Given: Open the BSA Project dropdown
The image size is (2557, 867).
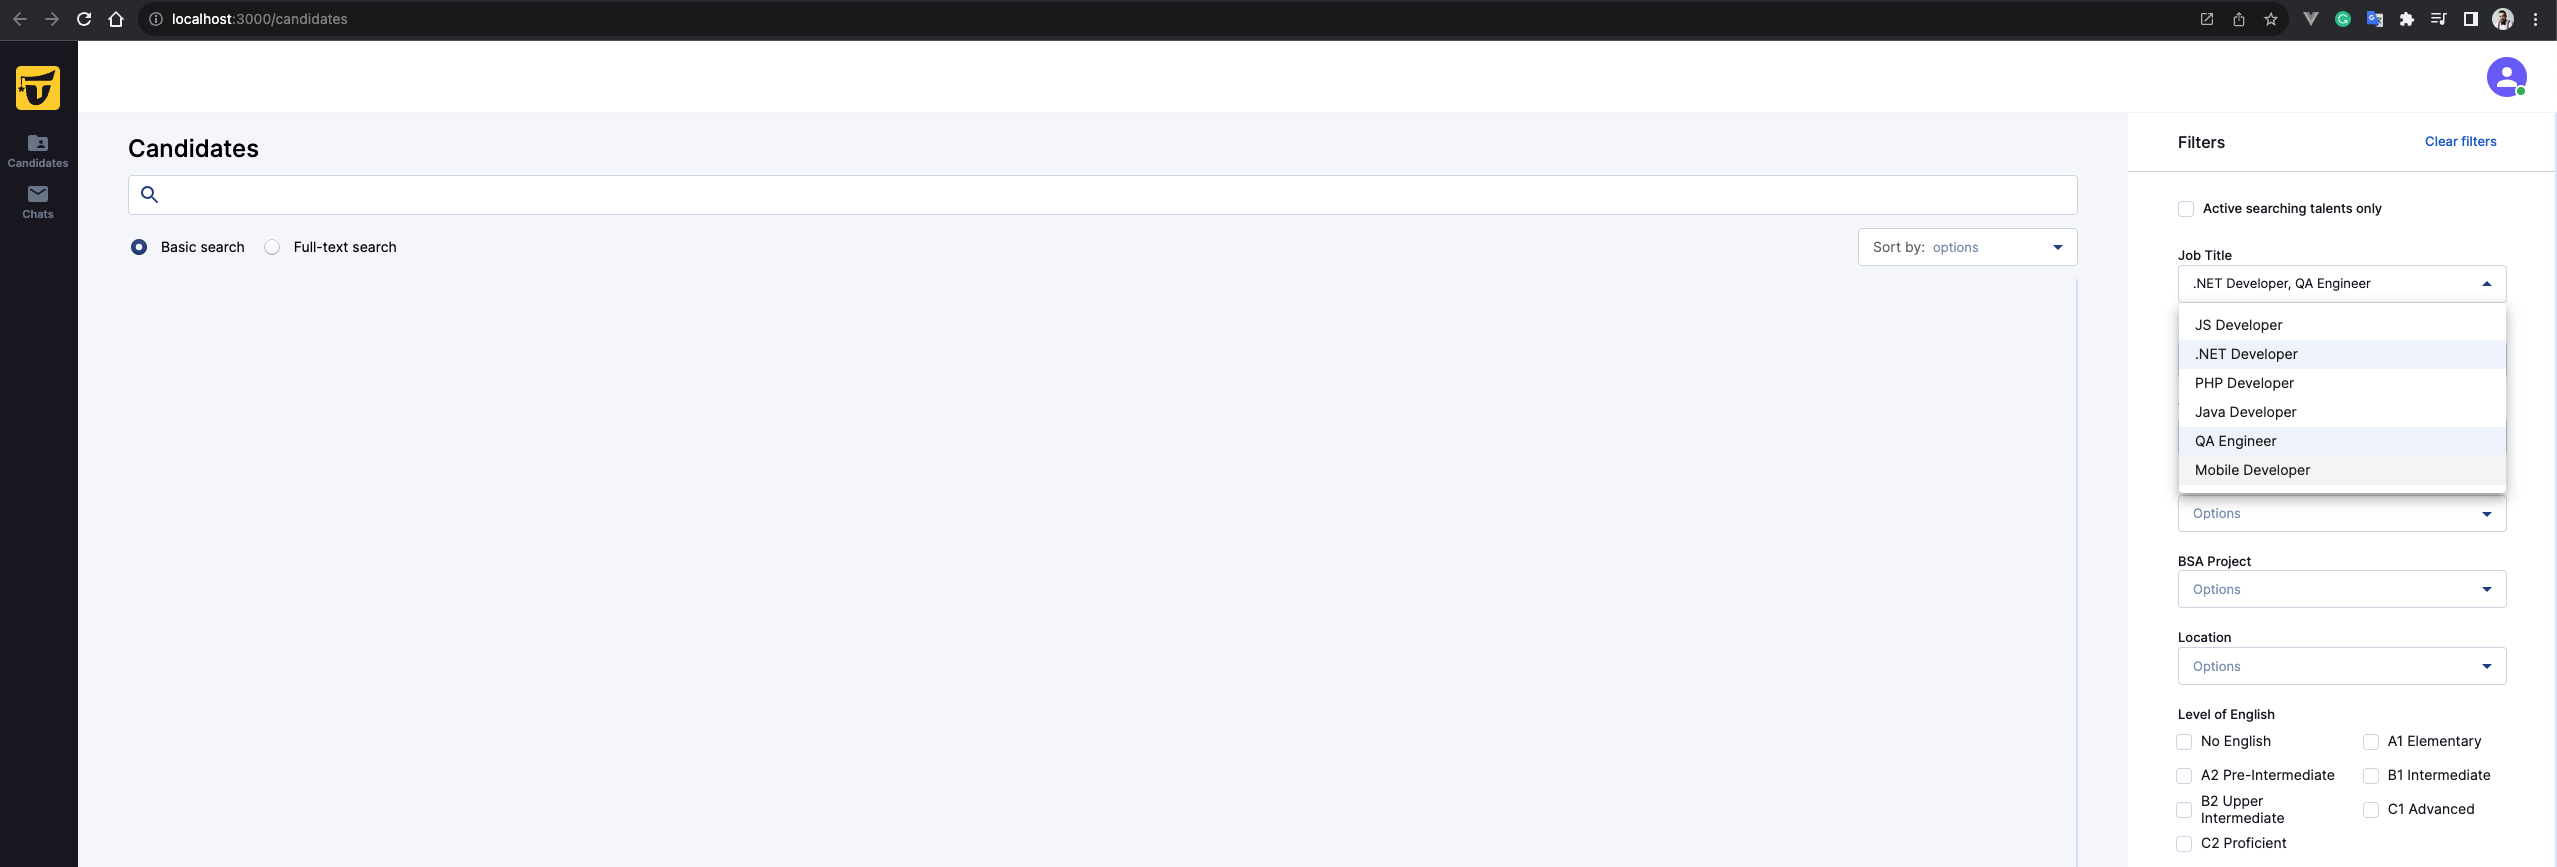Looking at the screenshot, I should [2341, 589].
